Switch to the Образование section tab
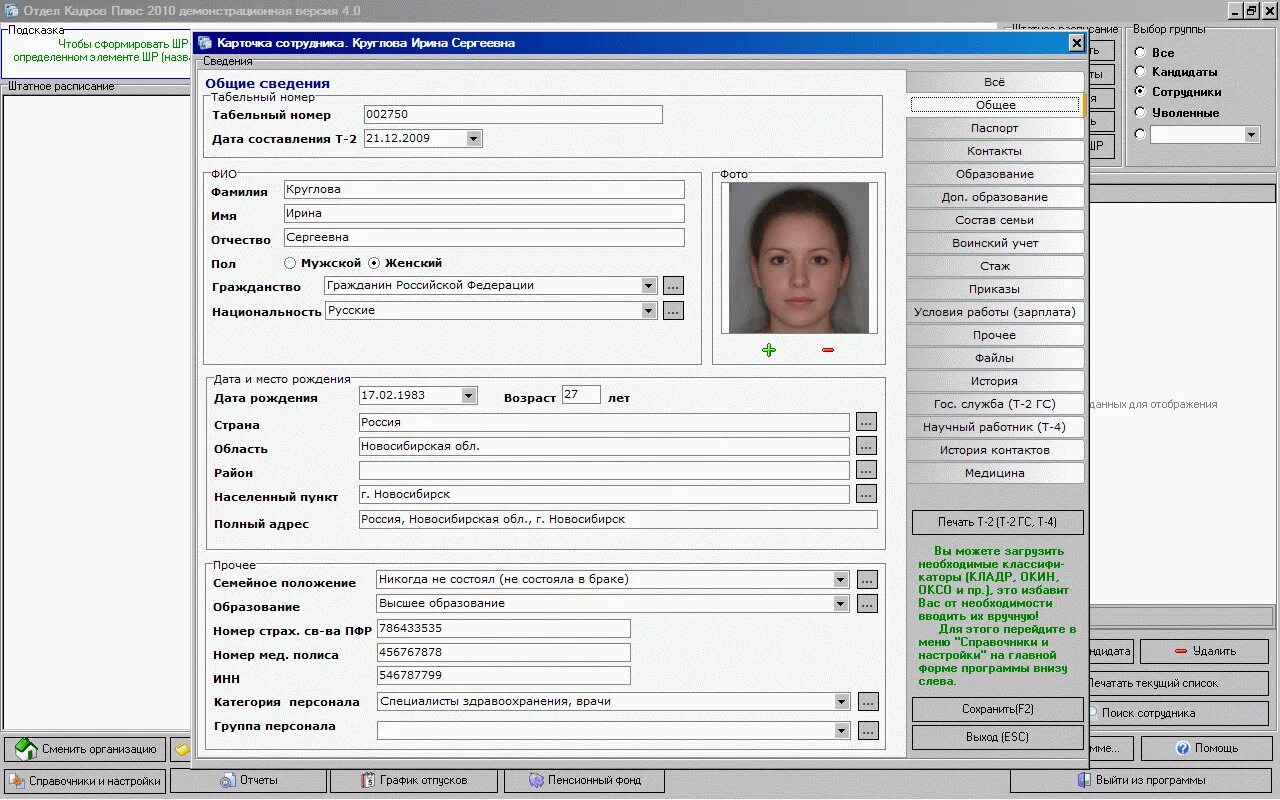1280x800 pixels. 995,174
